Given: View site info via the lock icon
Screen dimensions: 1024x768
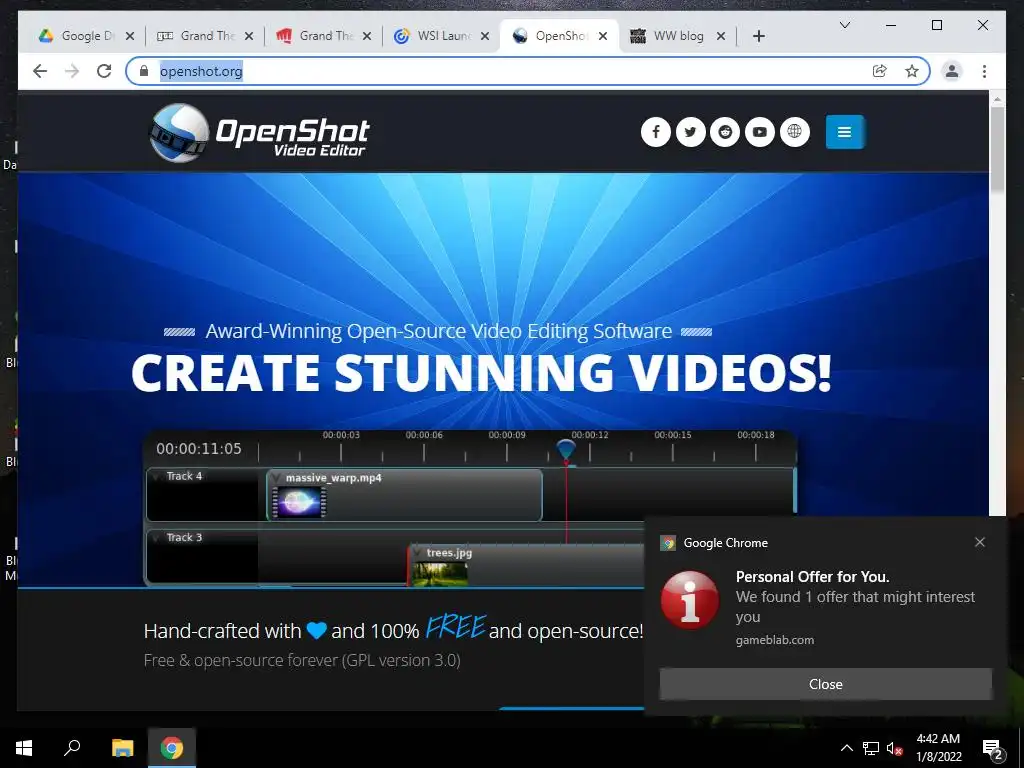Looking at the screenshot, I should tap(144, 71).
